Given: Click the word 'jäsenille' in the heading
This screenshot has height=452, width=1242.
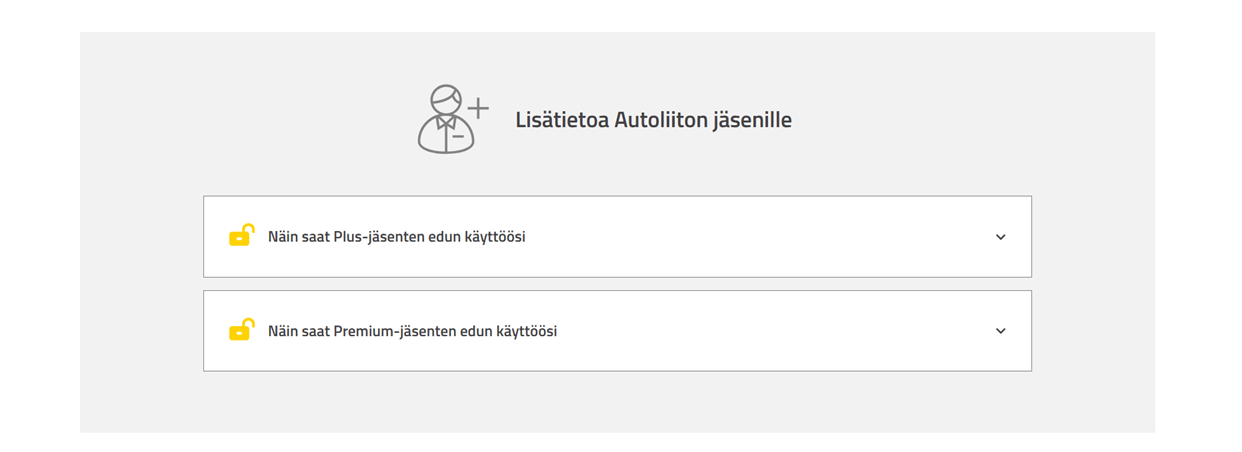Looking at the screenshot, I should [x=753, y=120].
